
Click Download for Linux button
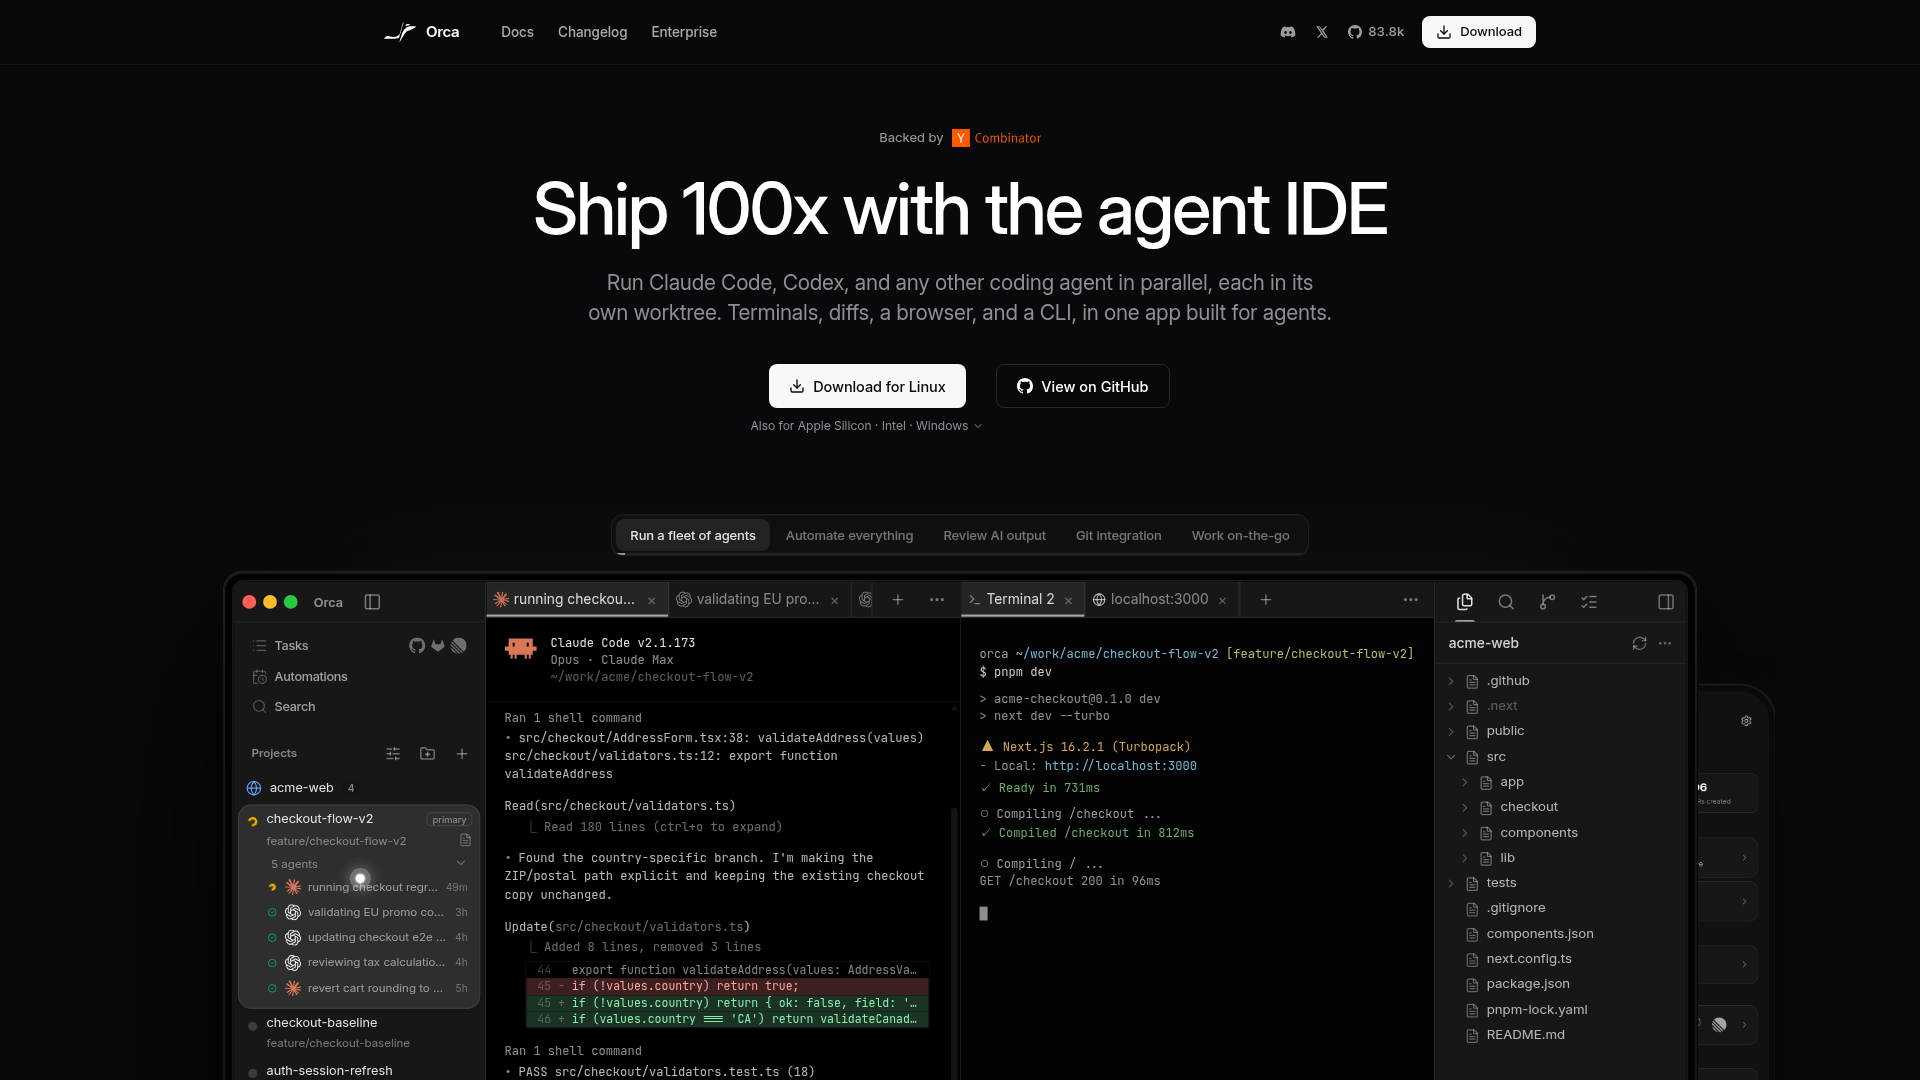coord(867,386)
